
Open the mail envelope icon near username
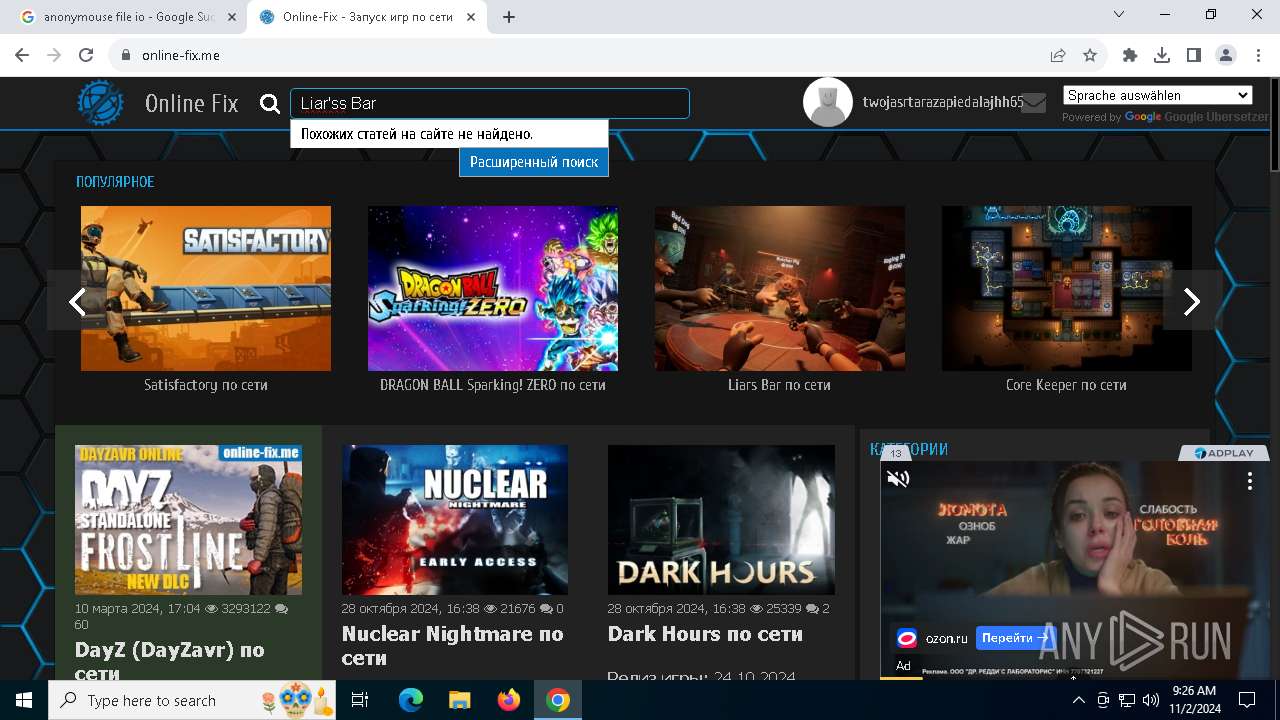pyautogui.click(x=1034, y=103)
